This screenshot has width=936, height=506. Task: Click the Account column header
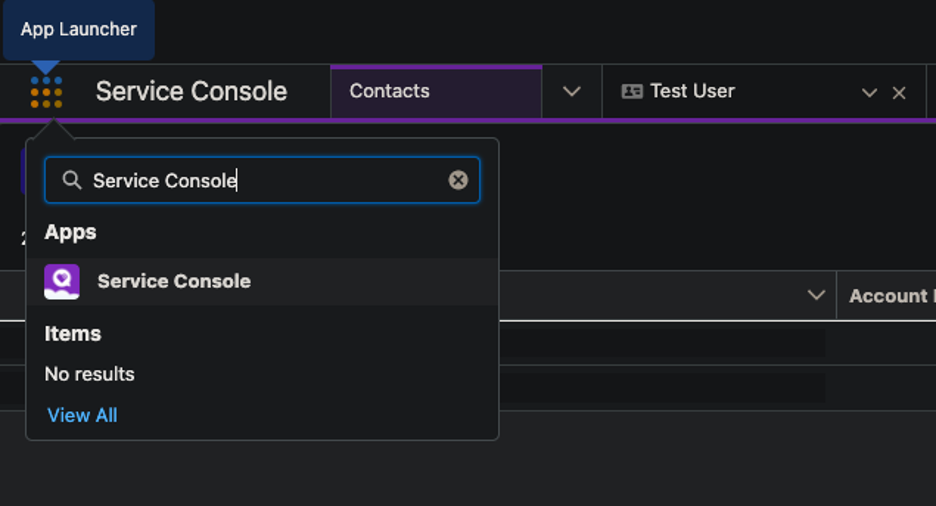click(x=888, y=296)
